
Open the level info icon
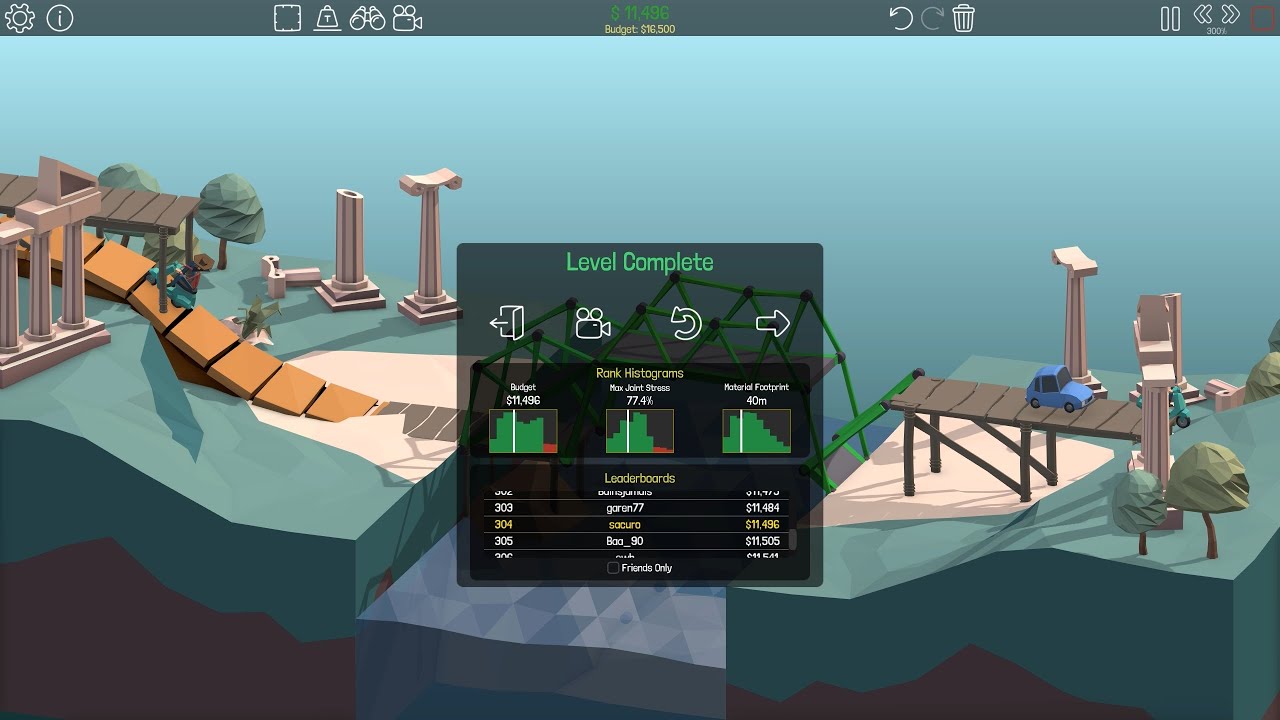tap(60, 18)
